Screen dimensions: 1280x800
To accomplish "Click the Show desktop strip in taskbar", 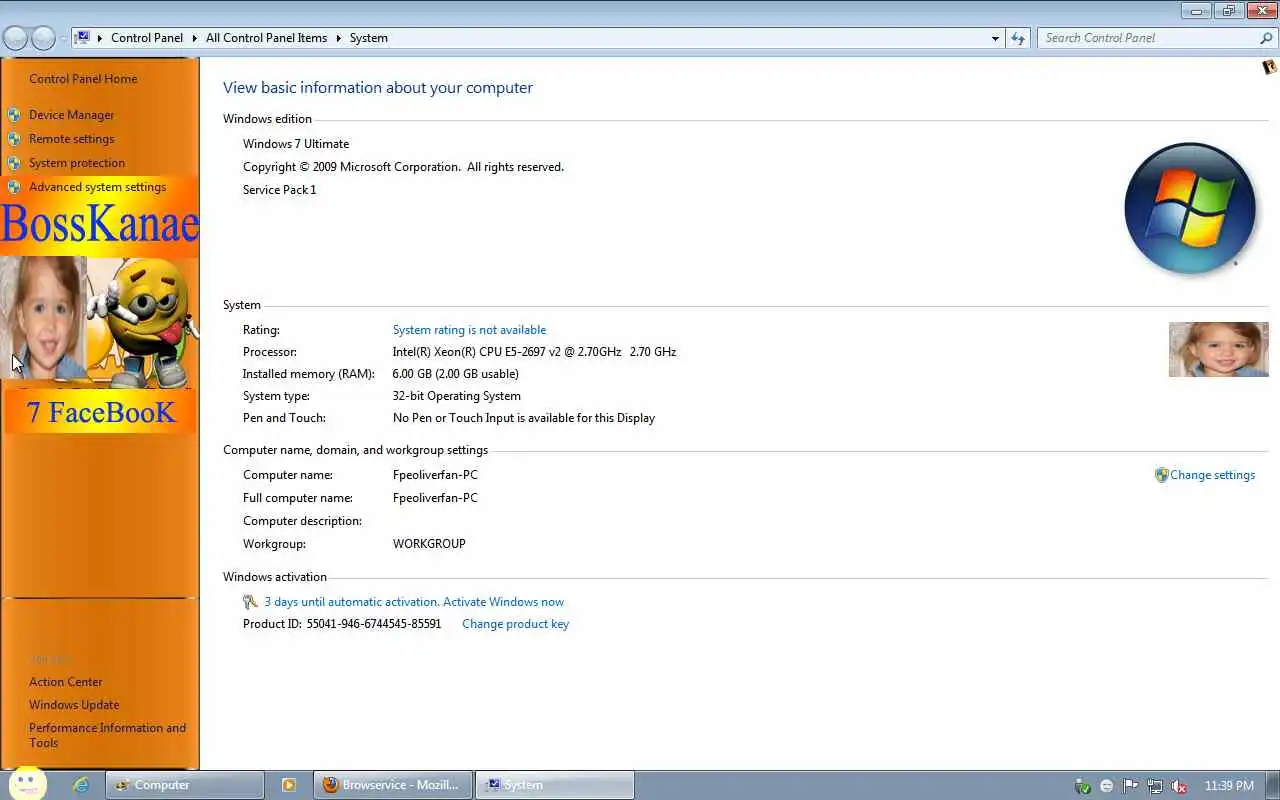I will pos(1273,785).
